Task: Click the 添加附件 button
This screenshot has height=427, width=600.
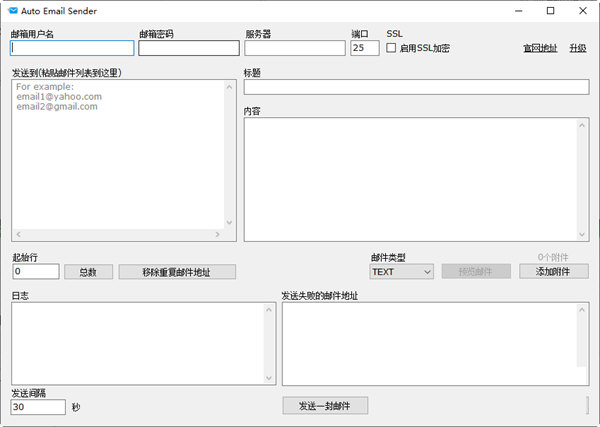Action: (554, 272)
